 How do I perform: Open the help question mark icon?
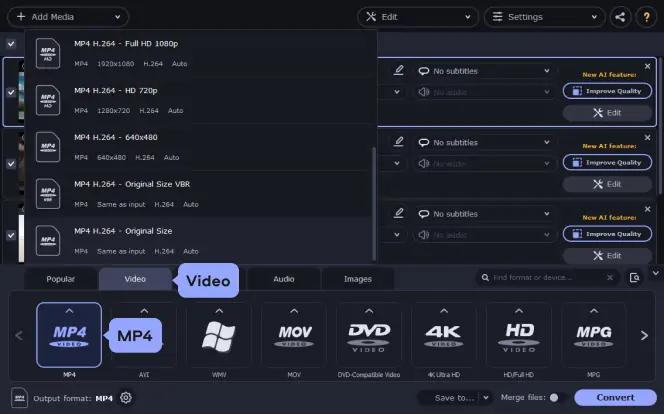647,17
